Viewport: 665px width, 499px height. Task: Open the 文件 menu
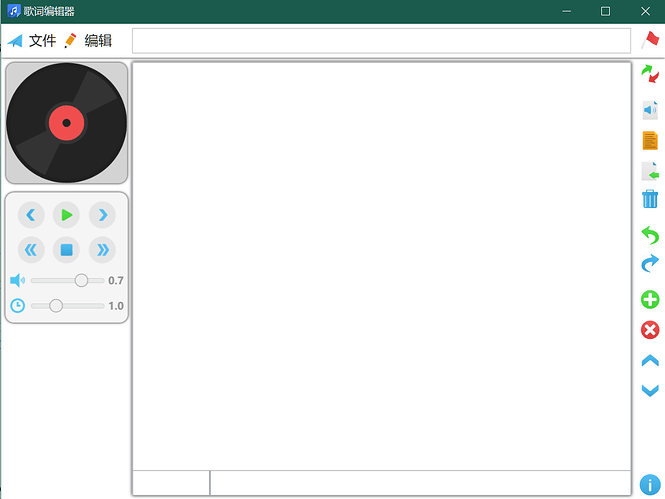[42, 41]
